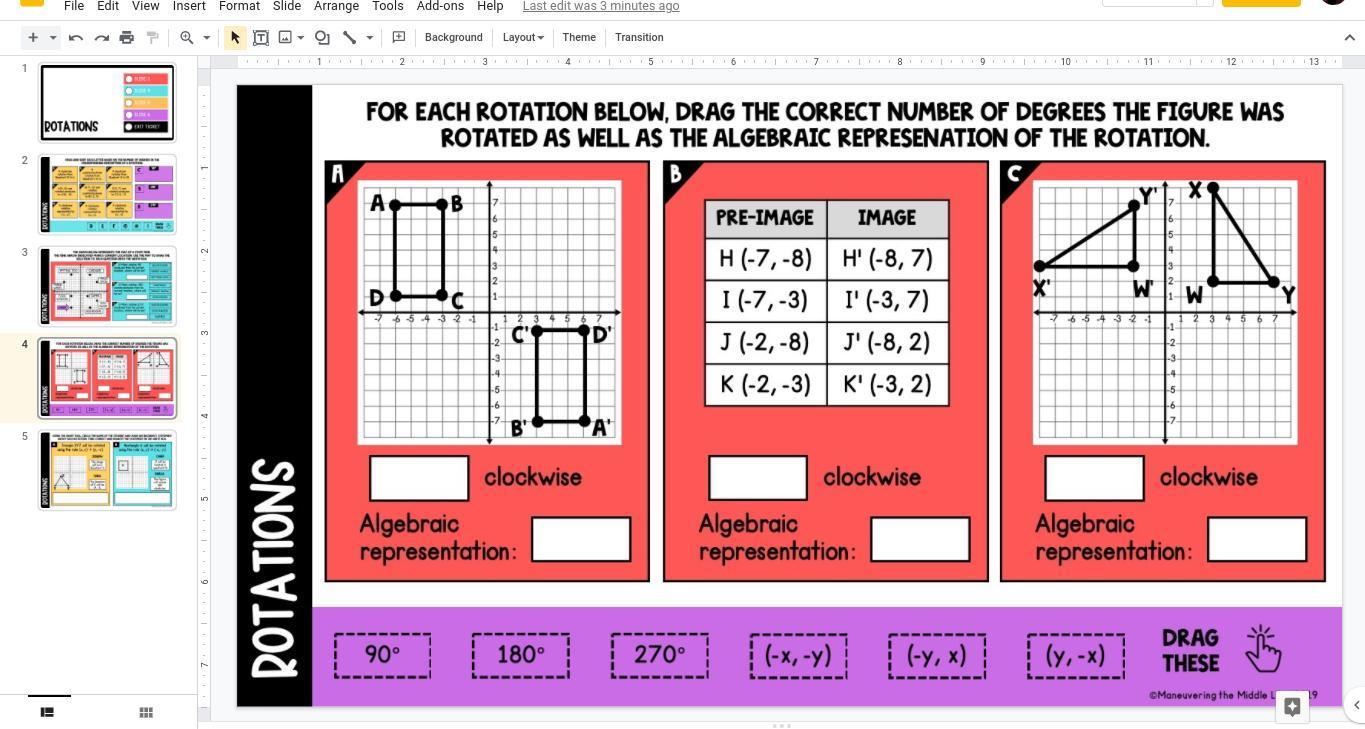Click the Theme button
1365x729 pixels.
(579, 37)
